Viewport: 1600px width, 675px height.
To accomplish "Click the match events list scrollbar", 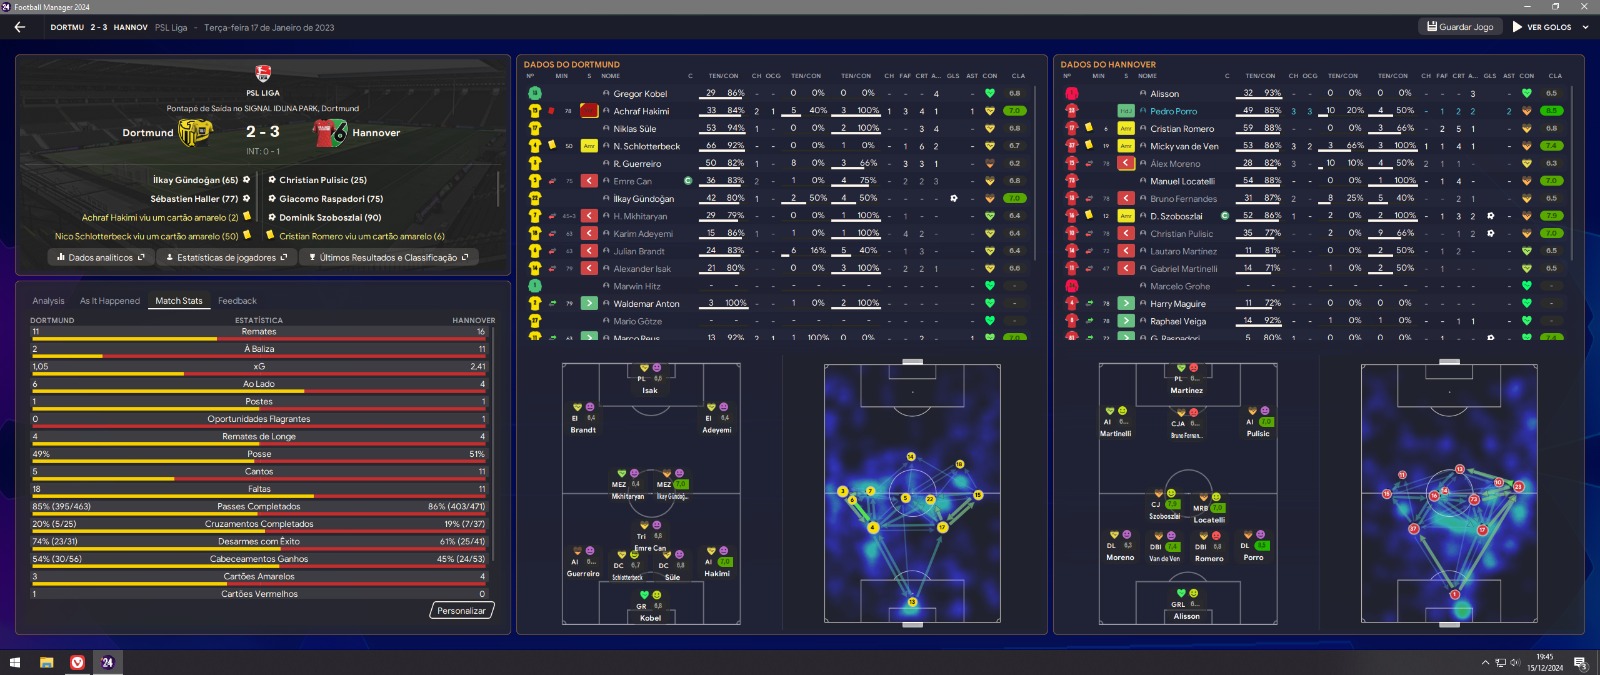I will pyautogui.click(x=498, y=188).
